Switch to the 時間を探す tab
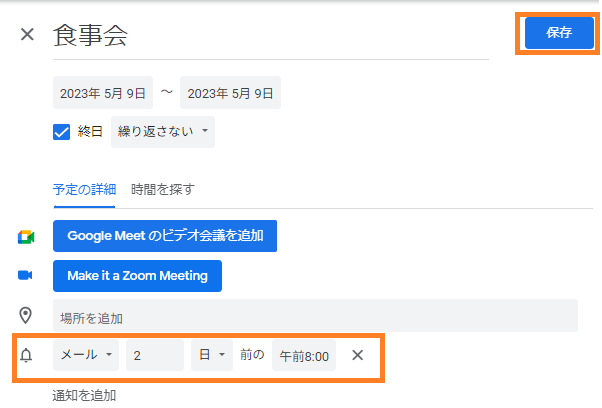This screenshot has width=602, height=408. [163, 189]
